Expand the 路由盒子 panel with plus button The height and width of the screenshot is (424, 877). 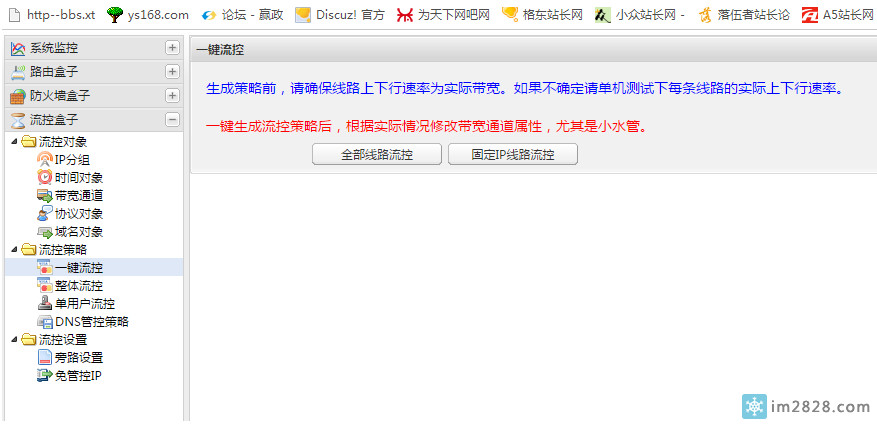coord(173,72)
